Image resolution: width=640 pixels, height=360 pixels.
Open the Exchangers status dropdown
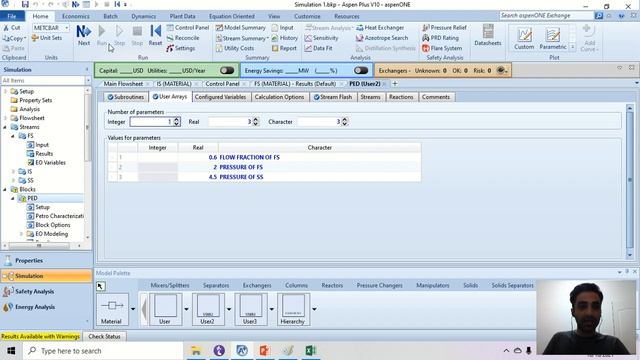[x=502, y=70]
